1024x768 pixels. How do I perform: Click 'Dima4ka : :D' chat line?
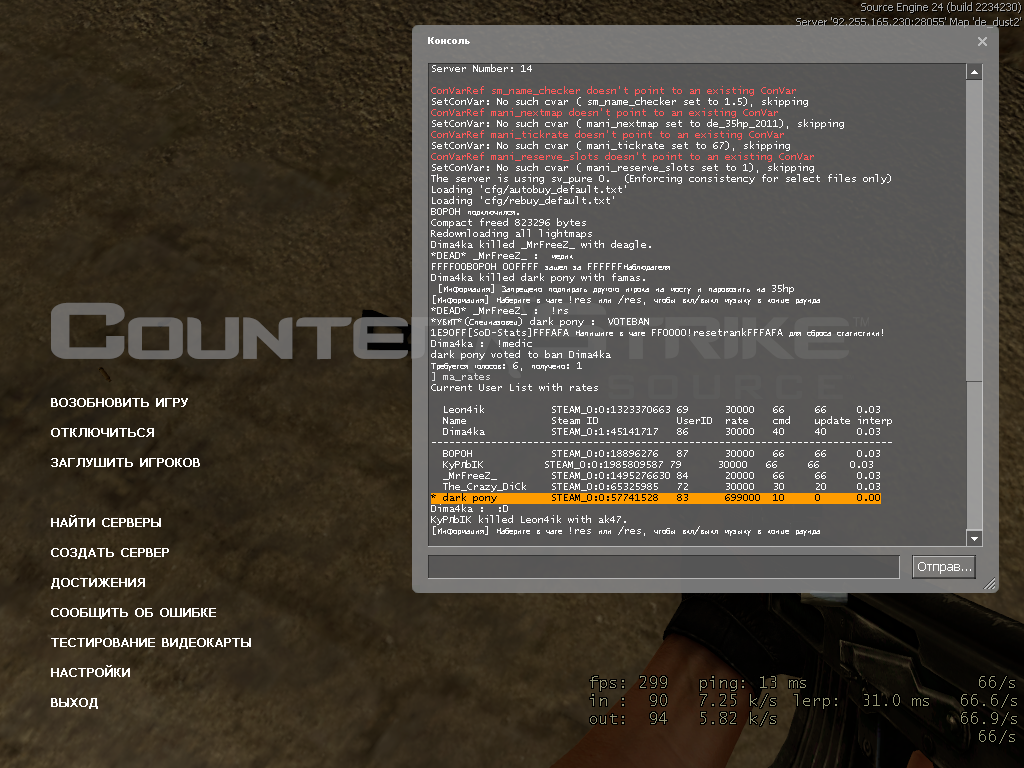470,509
